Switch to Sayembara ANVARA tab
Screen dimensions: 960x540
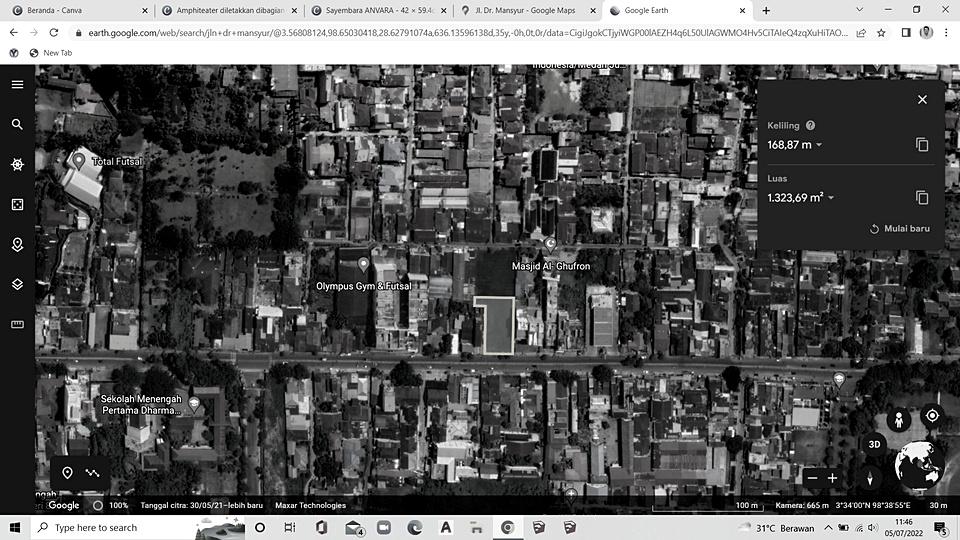379,10
